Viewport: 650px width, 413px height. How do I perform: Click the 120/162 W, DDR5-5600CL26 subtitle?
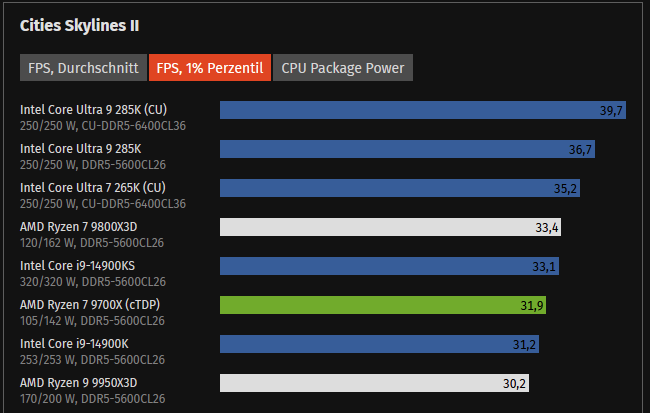pos(92,243)
